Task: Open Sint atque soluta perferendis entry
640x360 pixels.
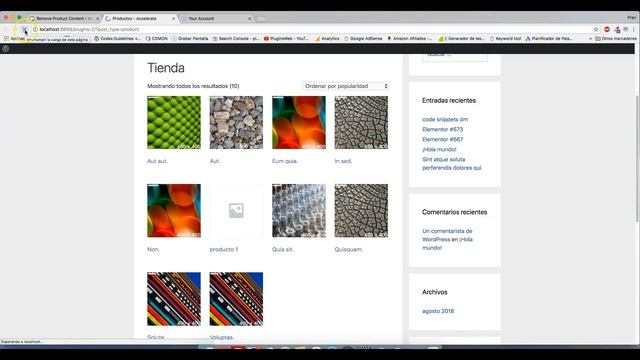Action: [x=452, y=163]
